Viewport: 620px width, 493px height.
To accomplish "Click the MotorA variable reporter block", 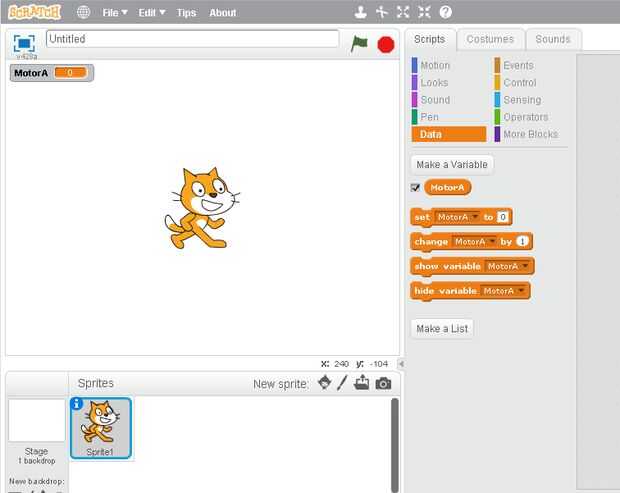I will [447, 187].
